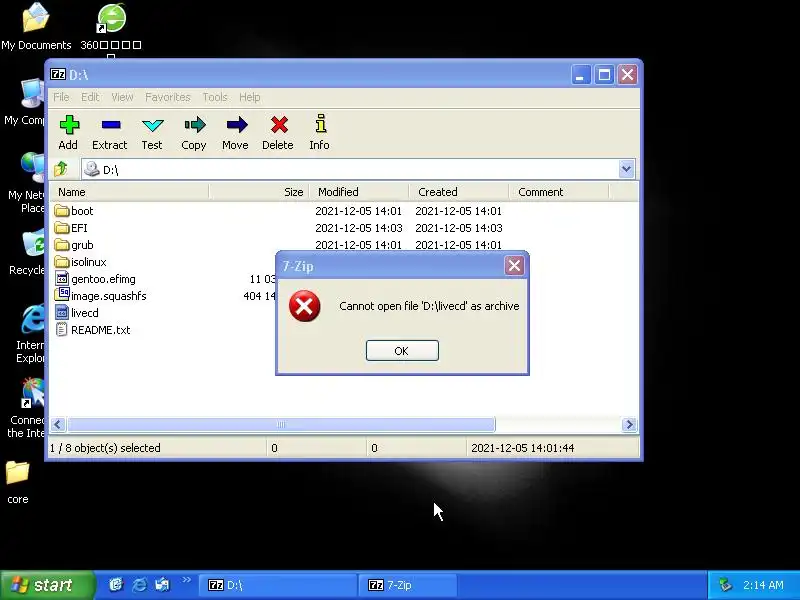Click the Move toolbar icon
Image resolution: width=800 pixels, height=600 pixels.
(236, 125)
